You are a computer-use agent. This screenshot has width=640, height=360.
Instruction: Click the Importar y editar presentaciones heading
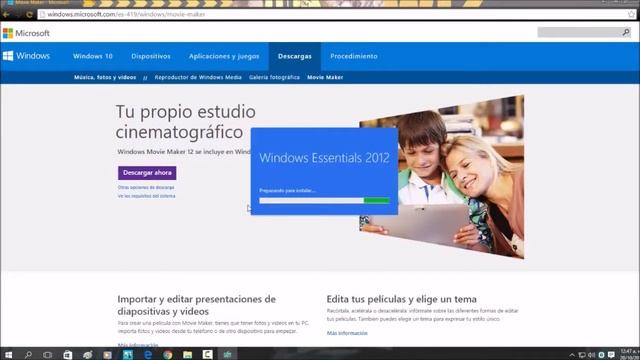tap(197, 305)
